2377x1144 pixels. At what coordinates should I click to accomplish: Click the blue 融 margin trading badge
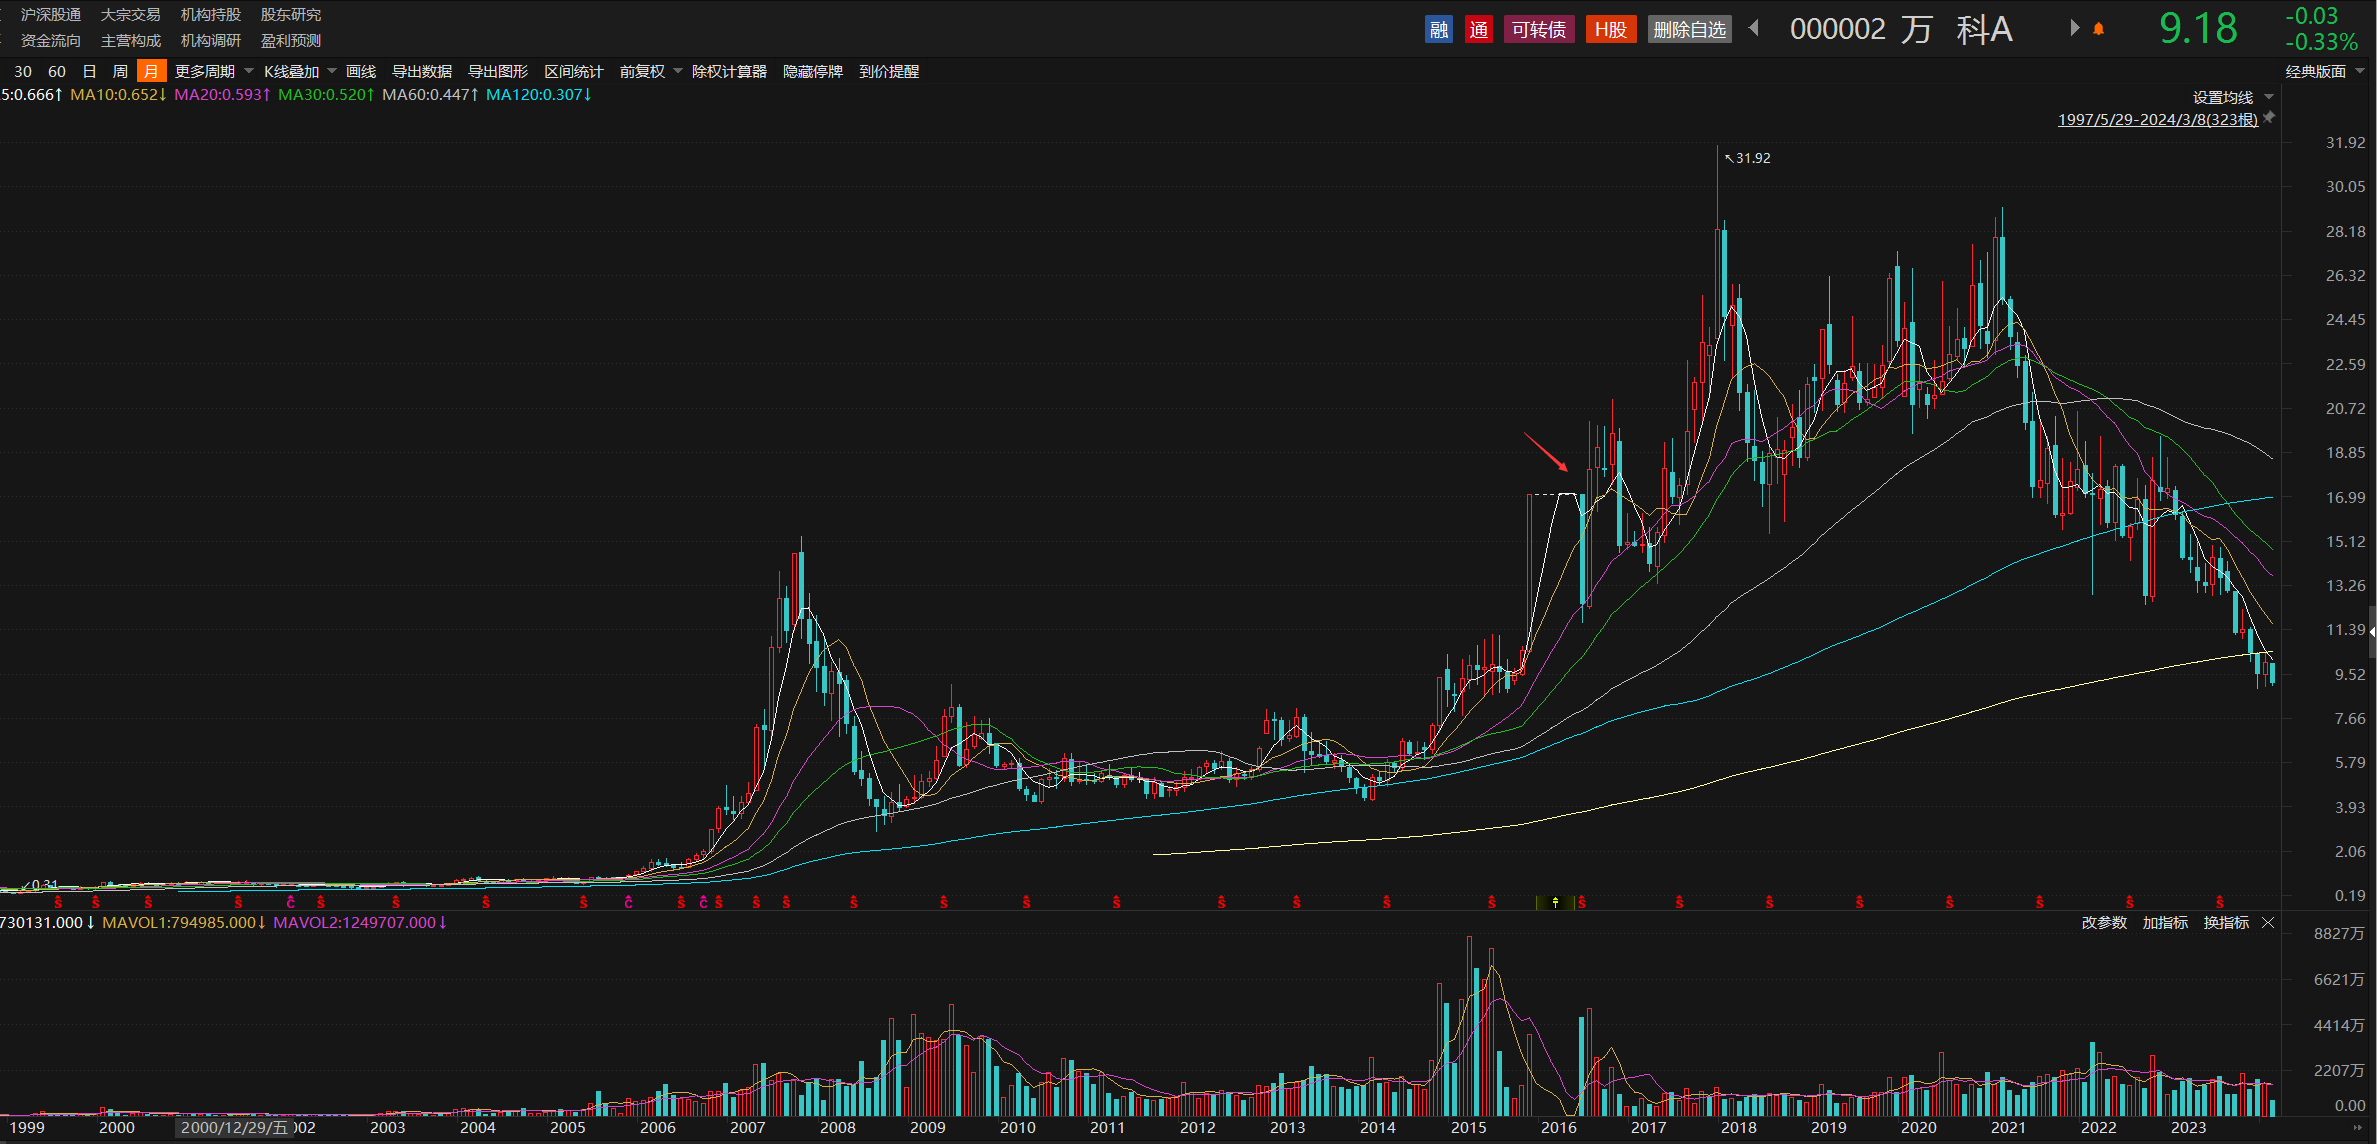1438,30
